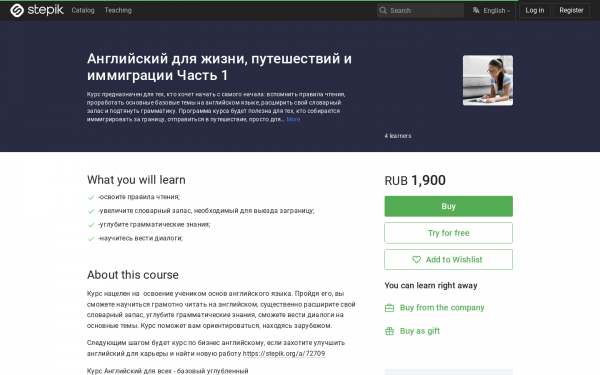Click checkmark icon beside 'научитесь вести диалоги'
Image resolution: width=600 pixels, height=375 pixels.
(91, 239)
